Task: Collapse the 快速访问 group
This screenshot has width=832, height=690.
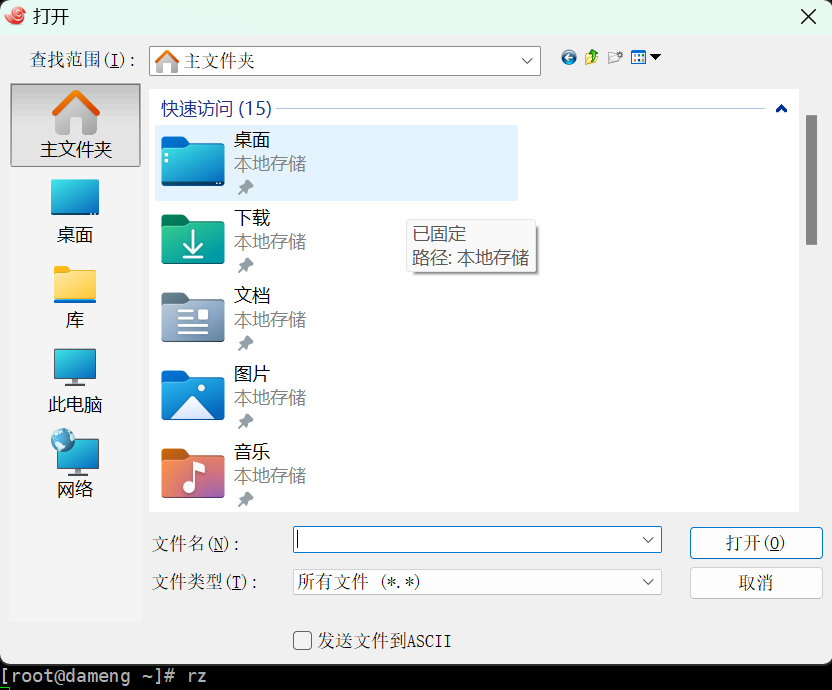Action: tap(781, 109)
